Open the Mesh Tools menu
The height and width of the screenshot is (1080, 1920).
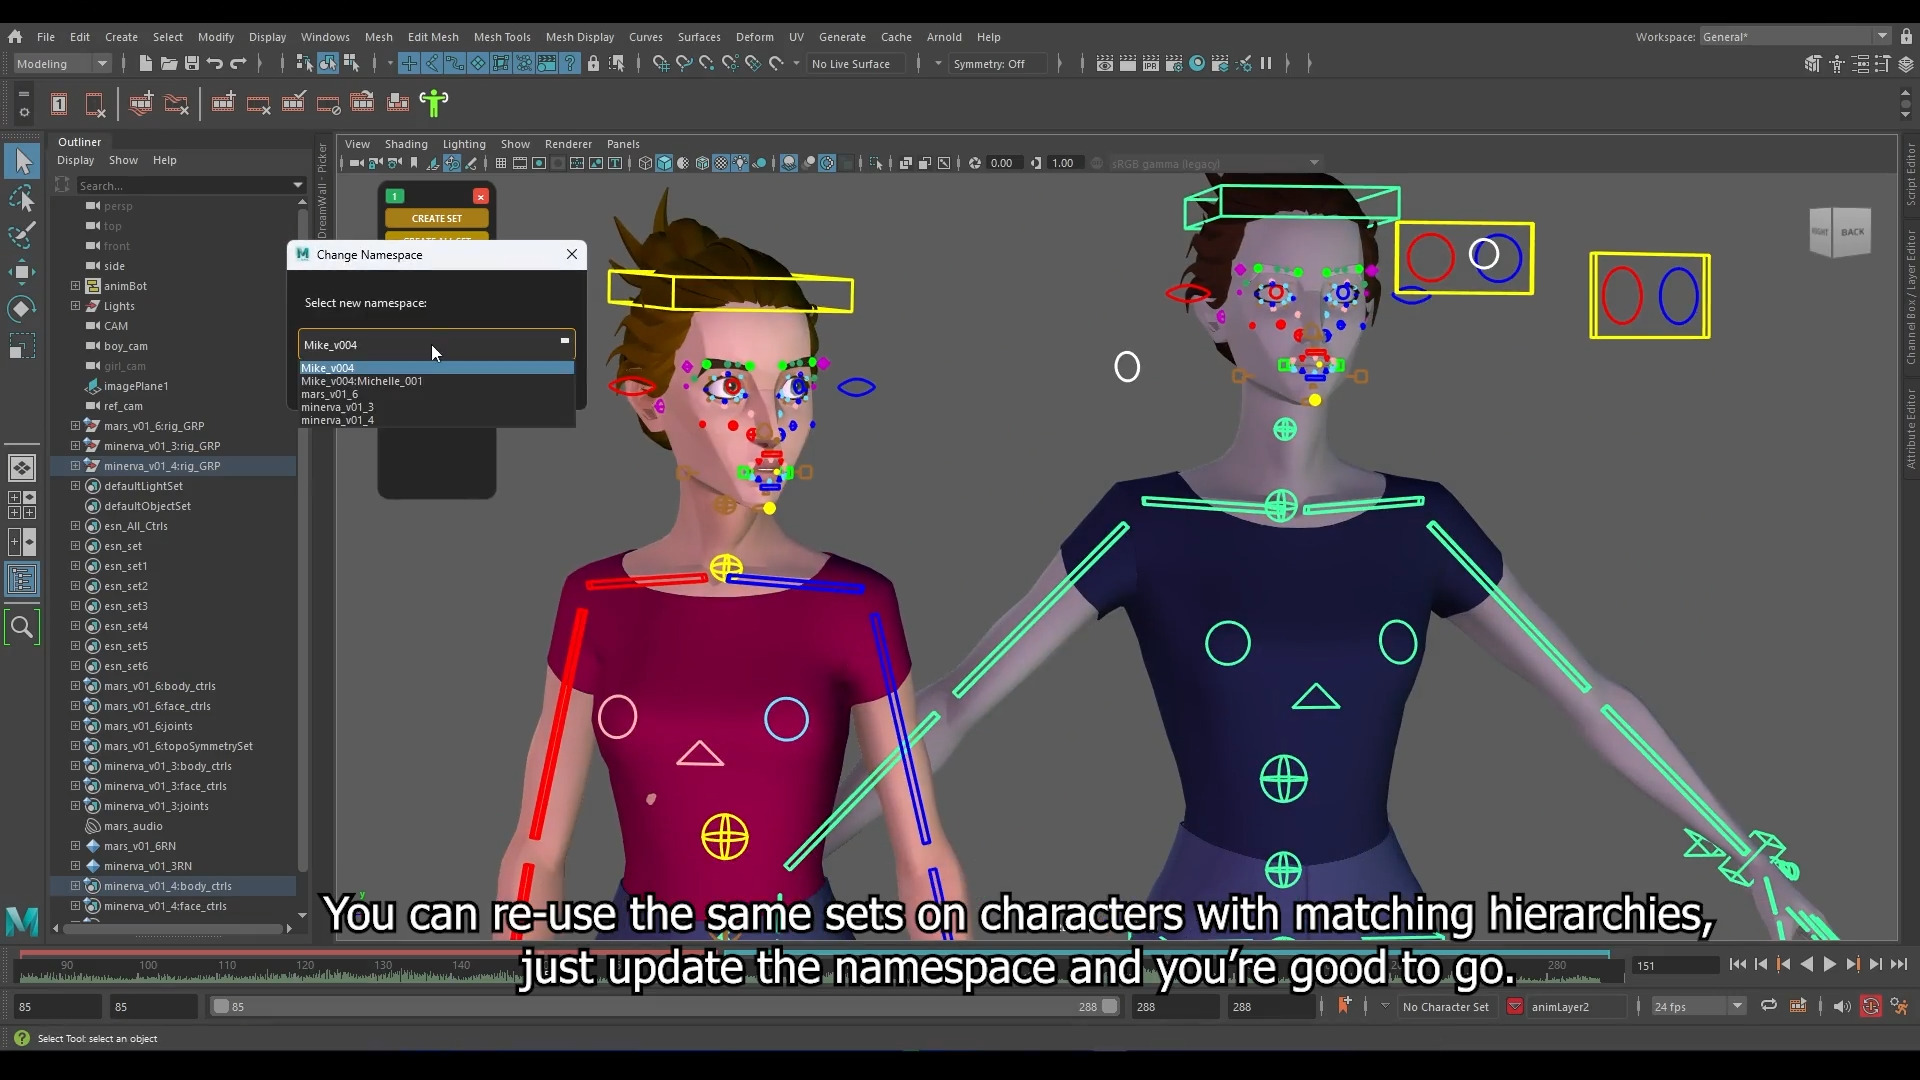point(502,37)
